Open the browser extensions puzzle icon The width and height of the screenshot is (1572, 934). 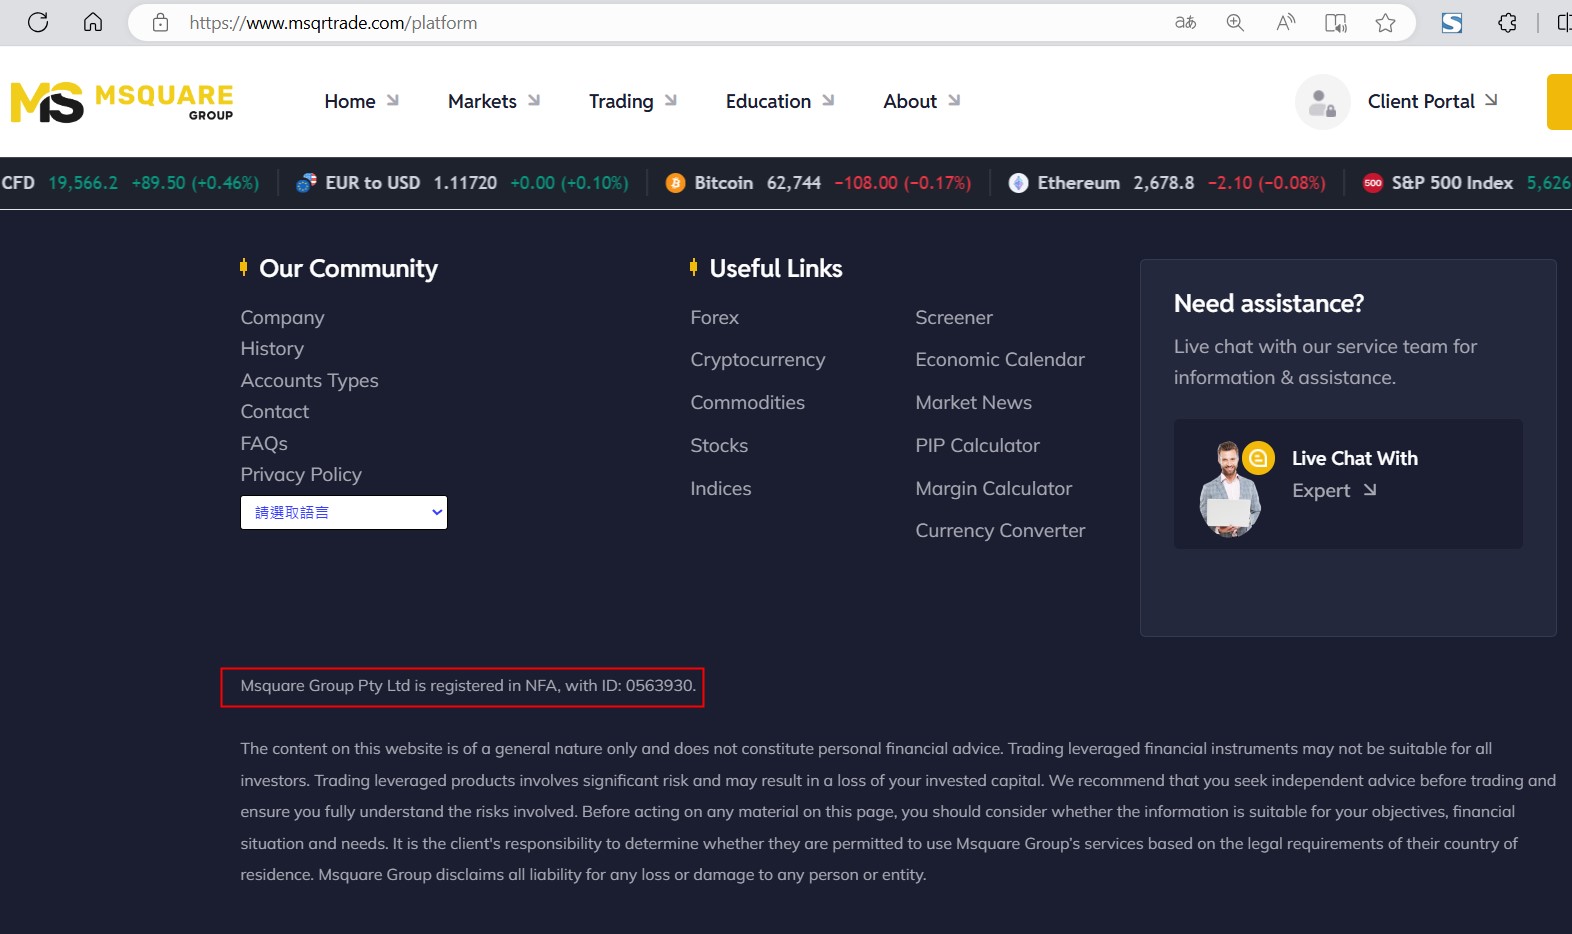tap(1507, 22)
